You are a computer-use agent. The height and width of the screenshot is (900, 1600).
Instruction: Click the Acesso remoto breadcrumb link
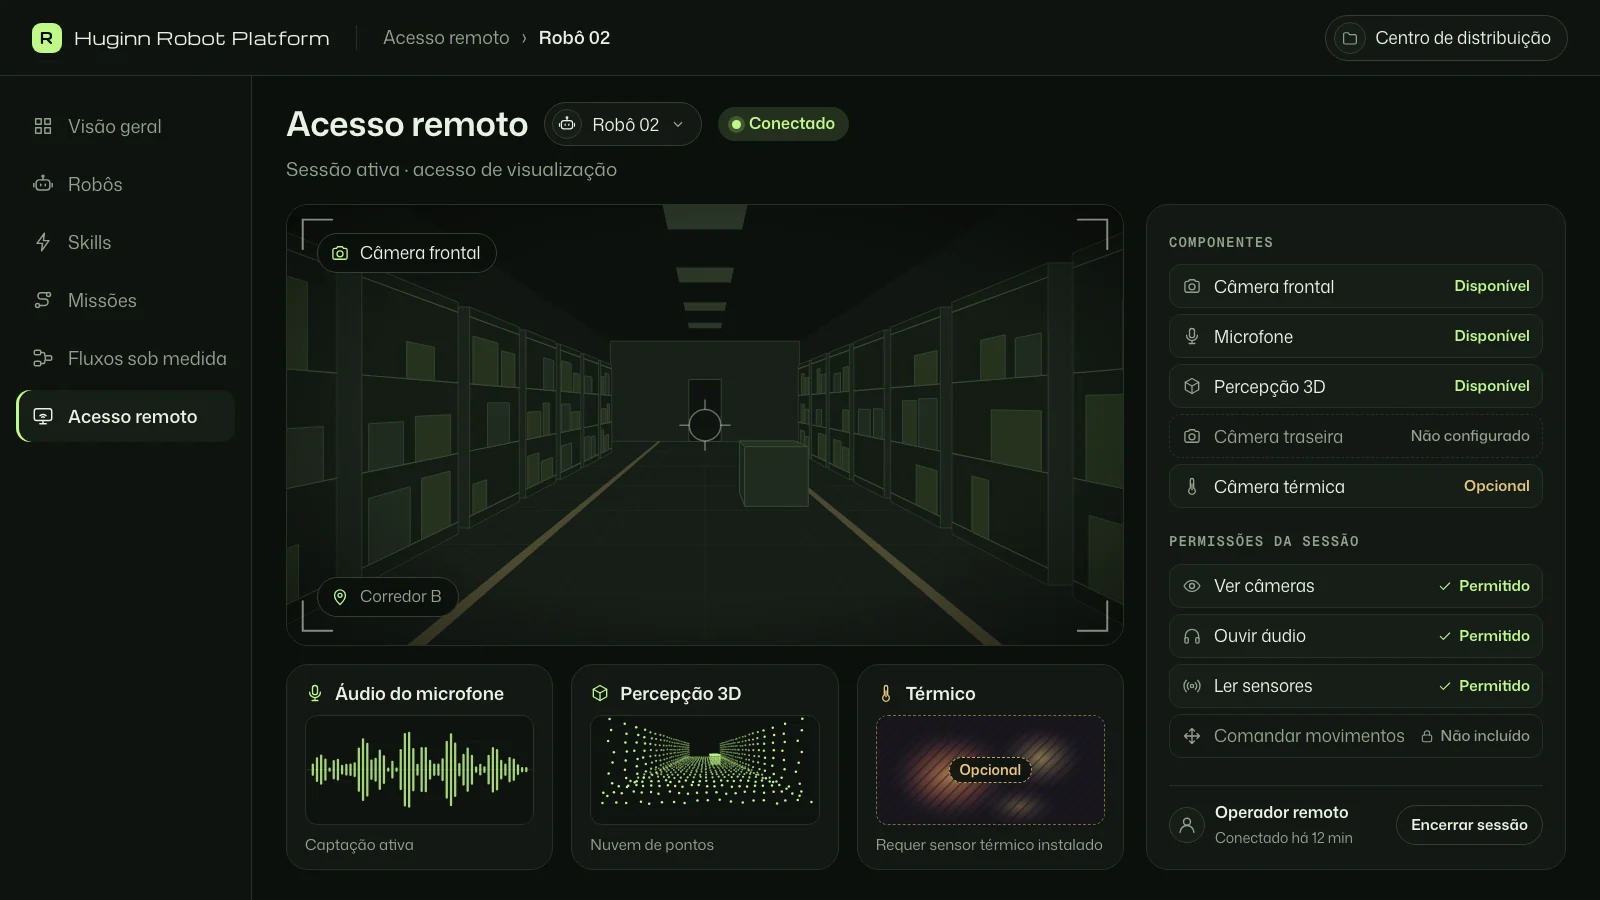[446, 38]
